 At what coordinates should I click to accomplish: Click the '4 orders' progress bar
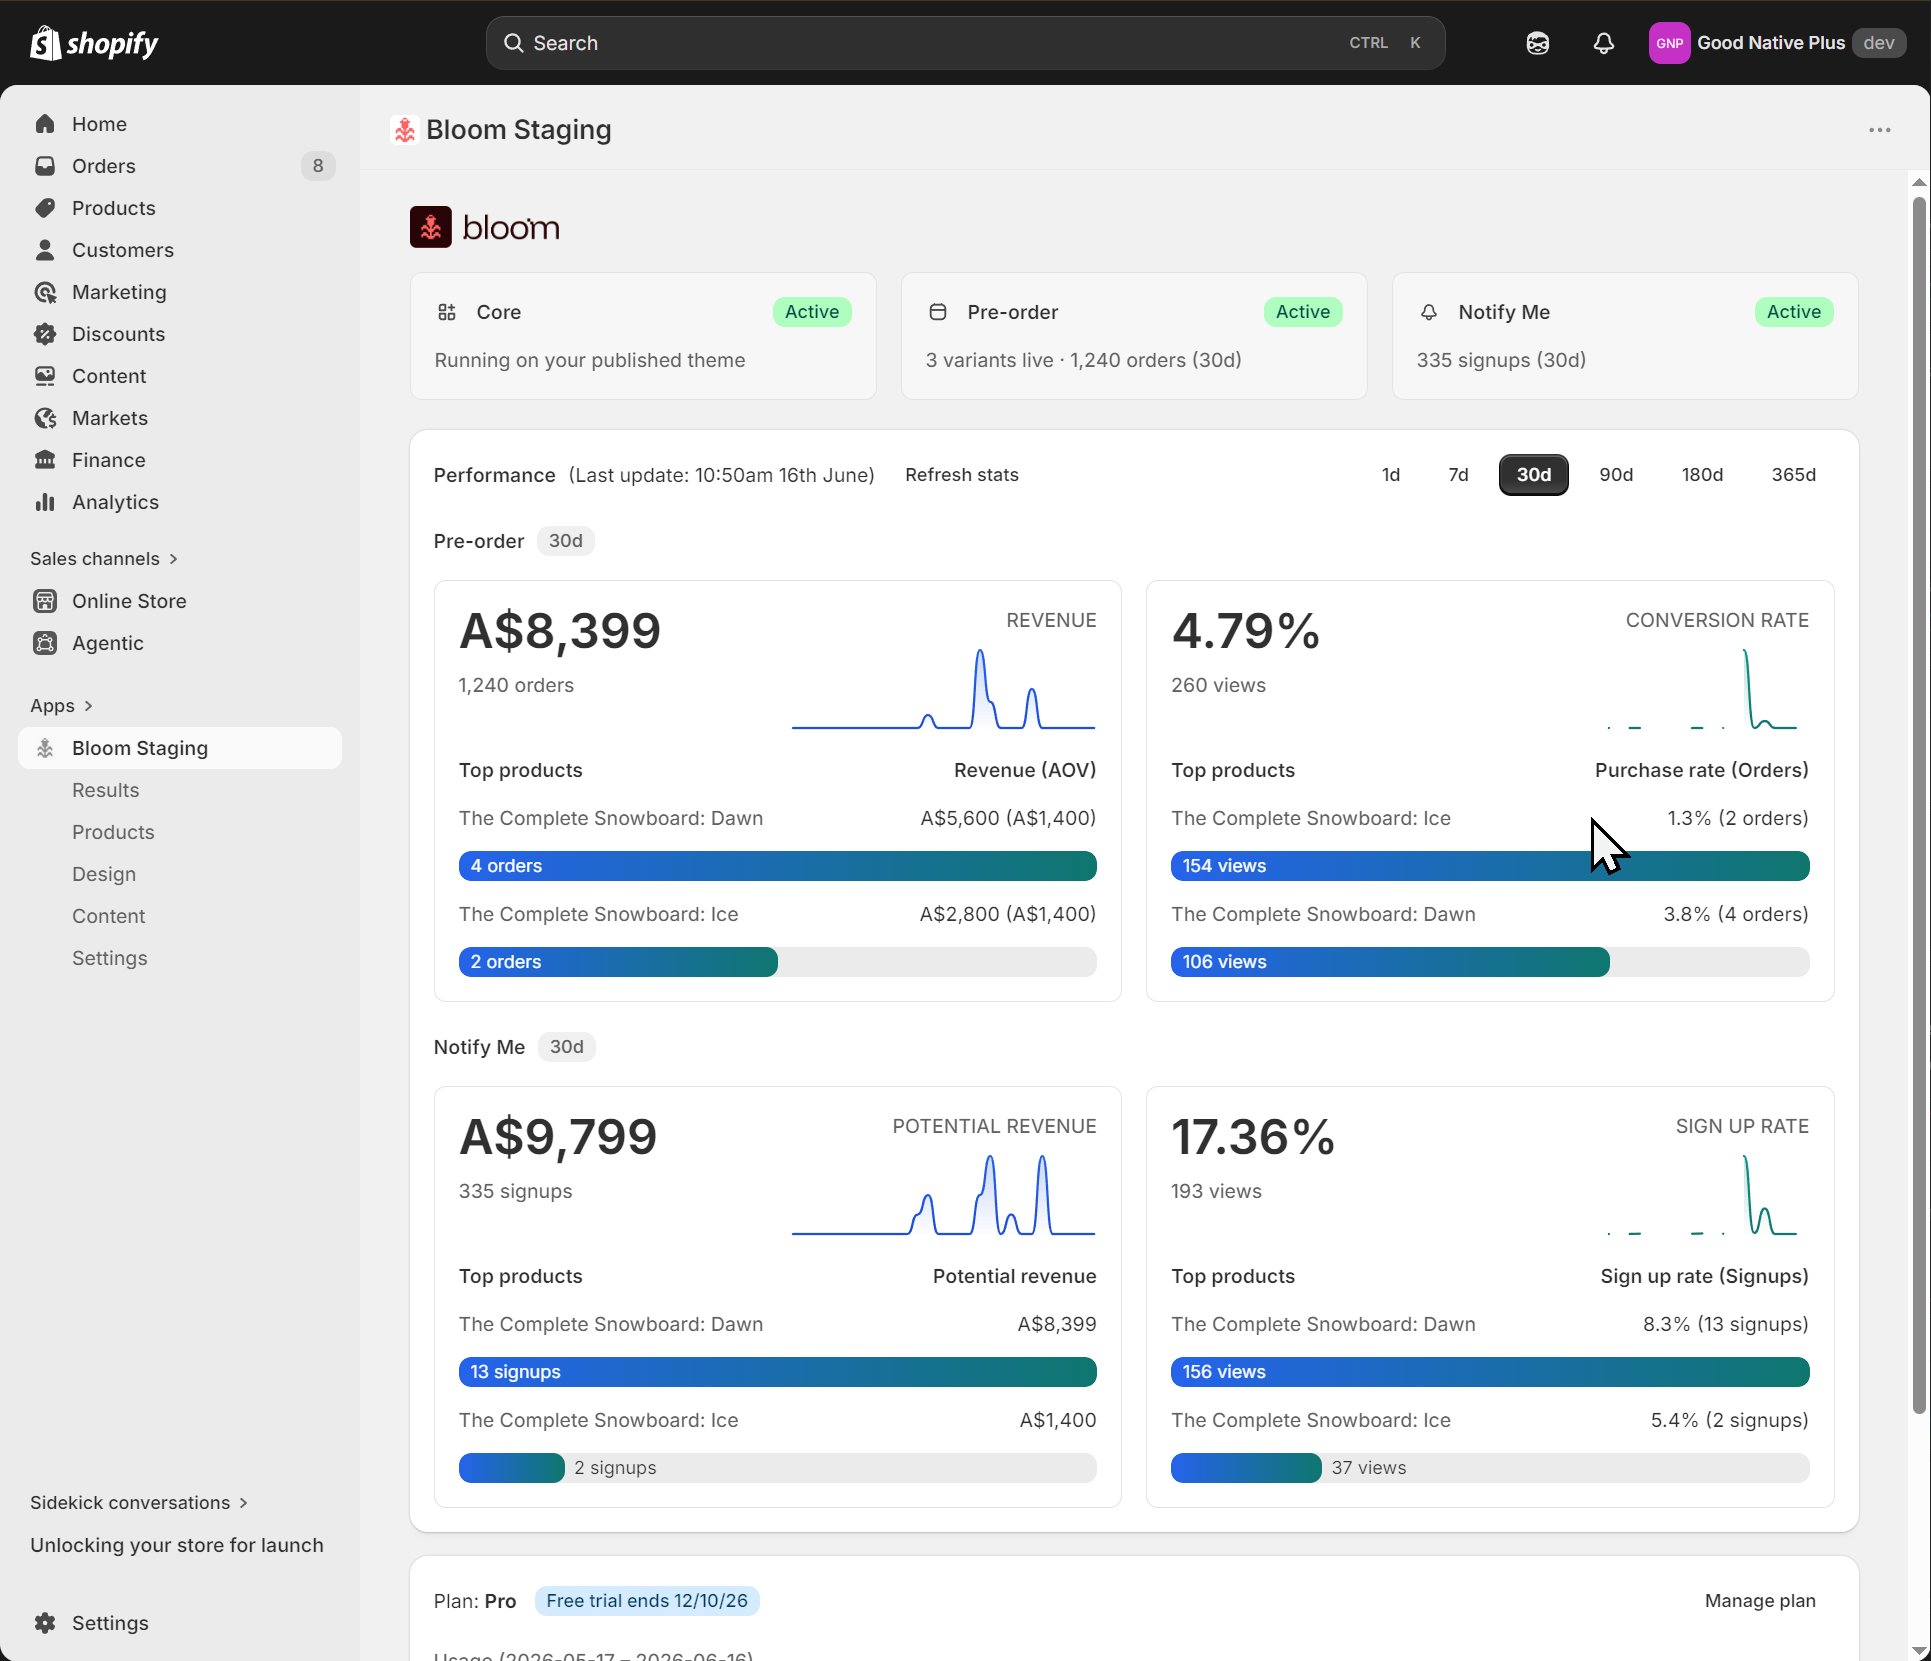778,866
